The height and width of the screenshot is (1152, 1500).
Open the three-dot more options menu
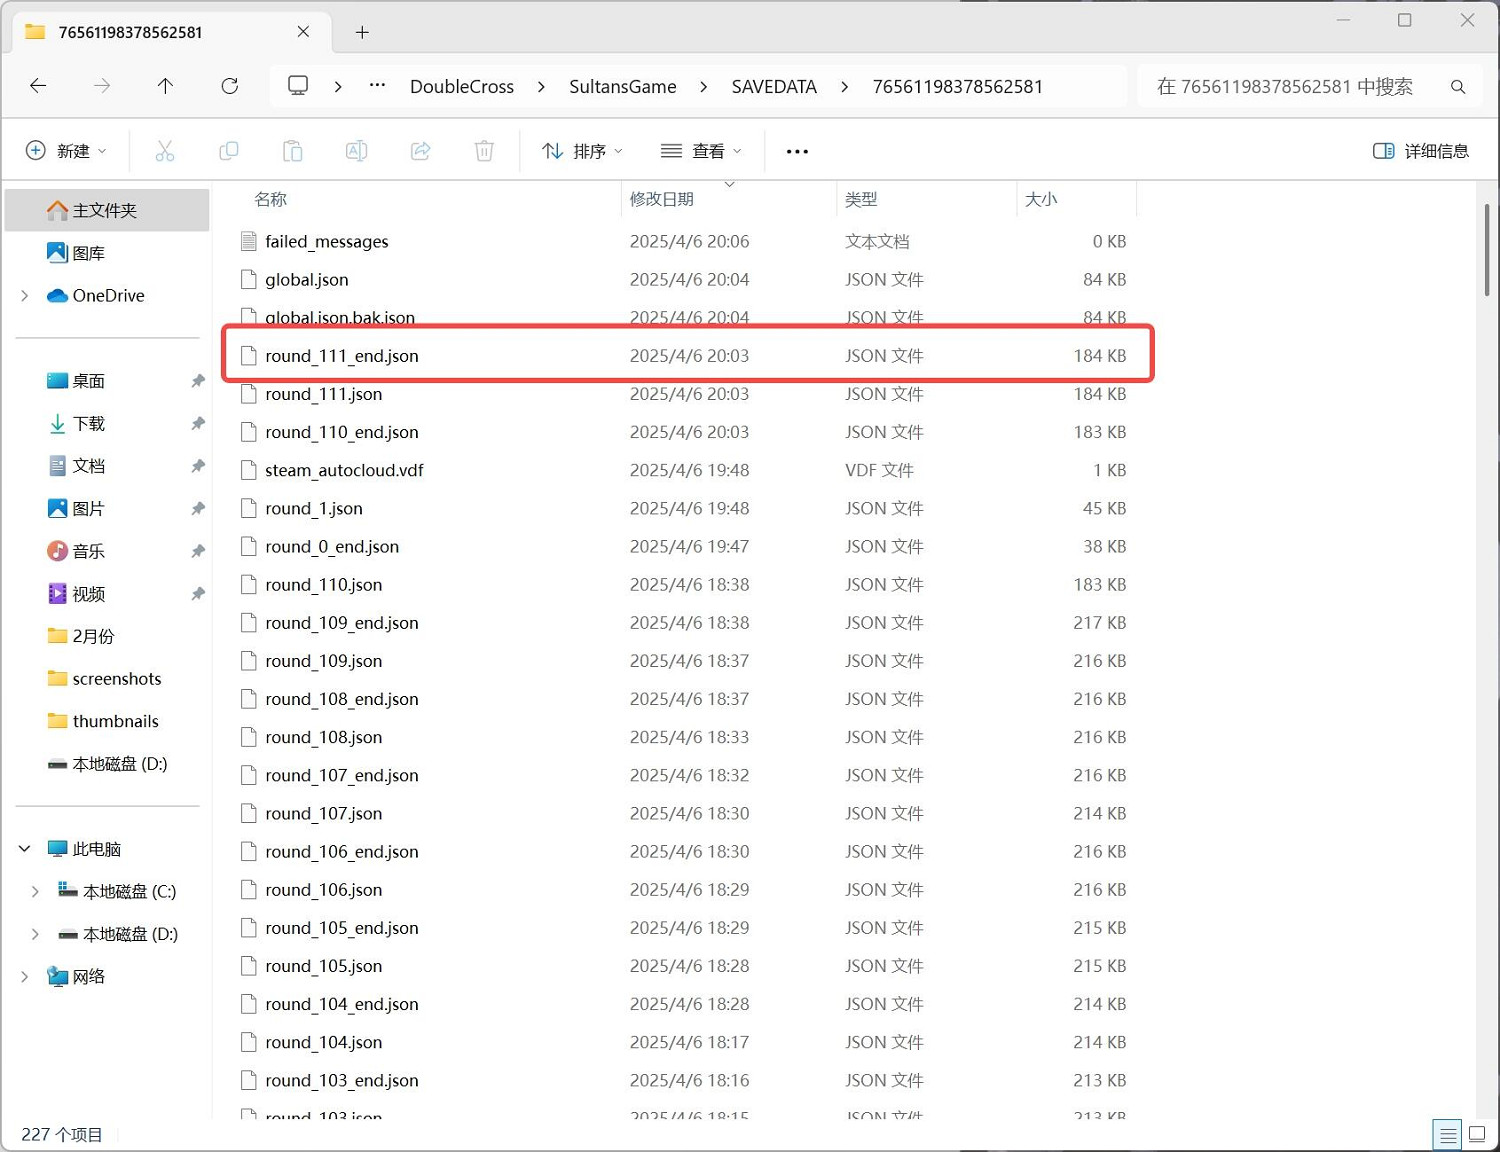(x=797, y=151)
